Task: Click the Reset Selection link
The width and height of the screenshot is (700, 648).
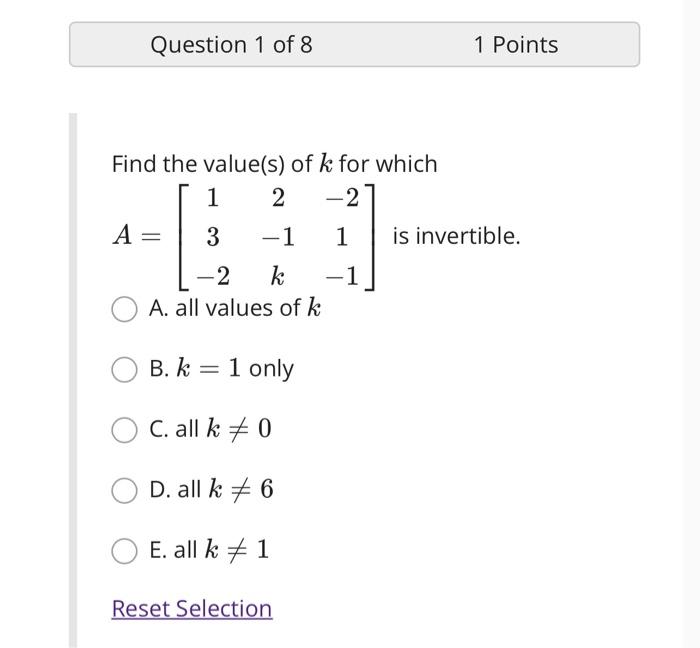Action: [191, 609]
